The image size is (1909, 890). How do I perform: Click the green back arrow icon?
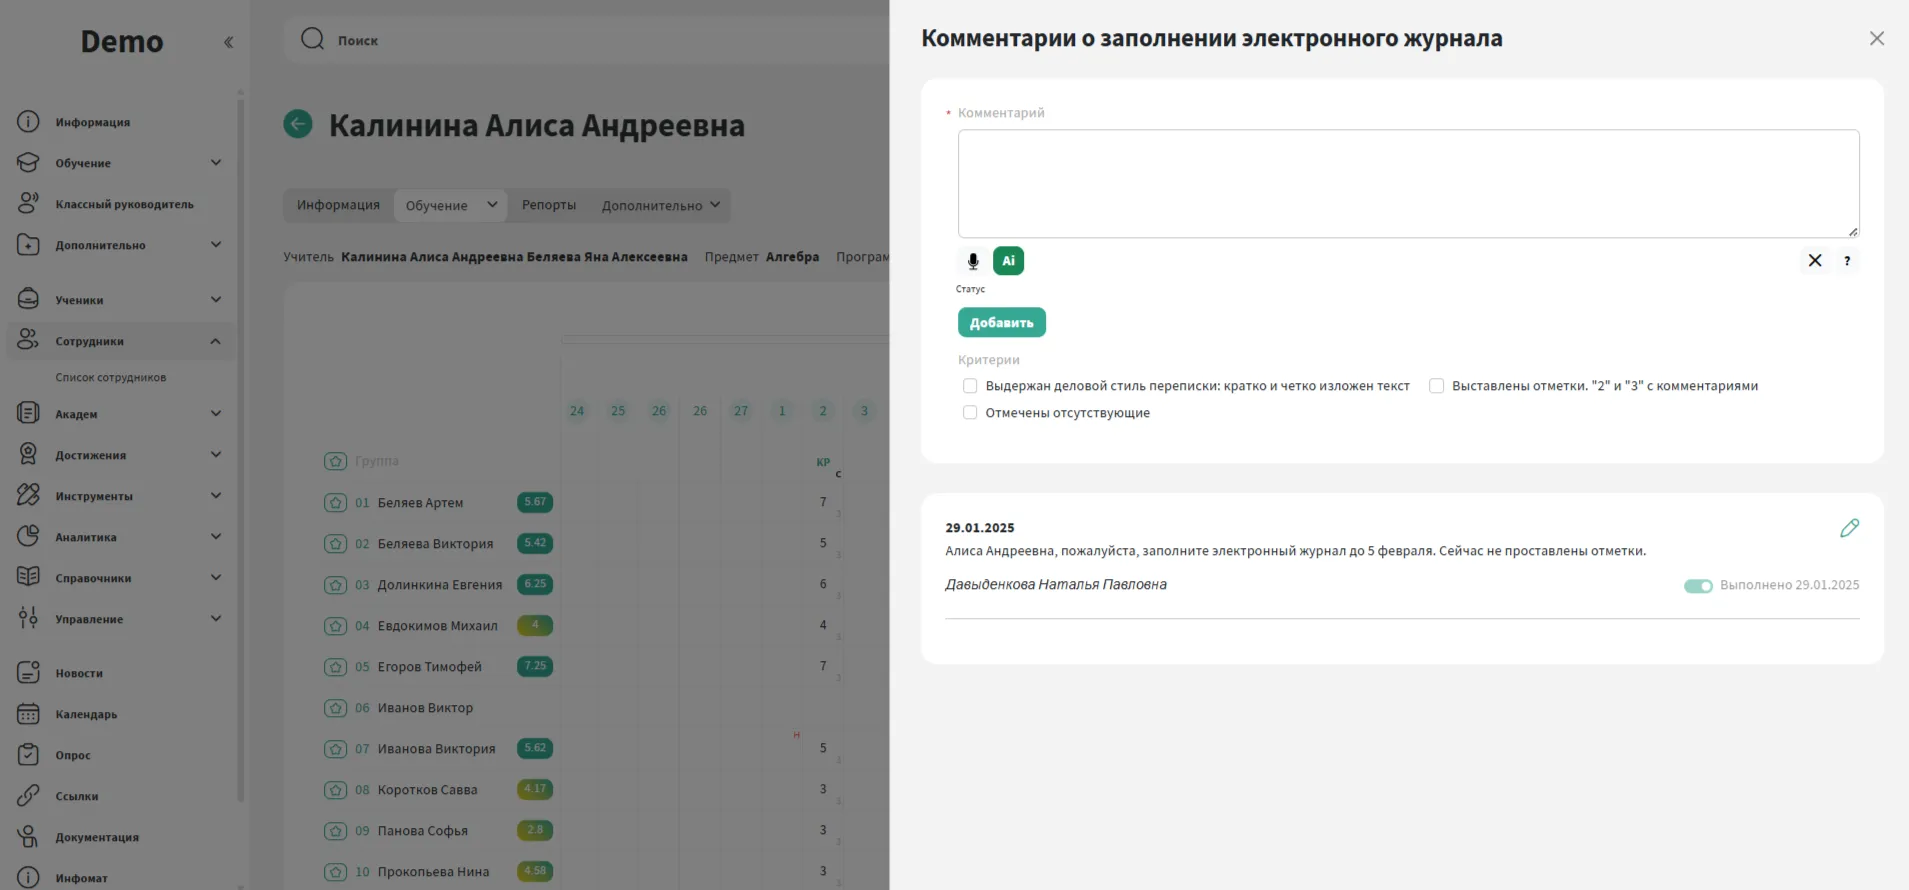click(298, 124)
